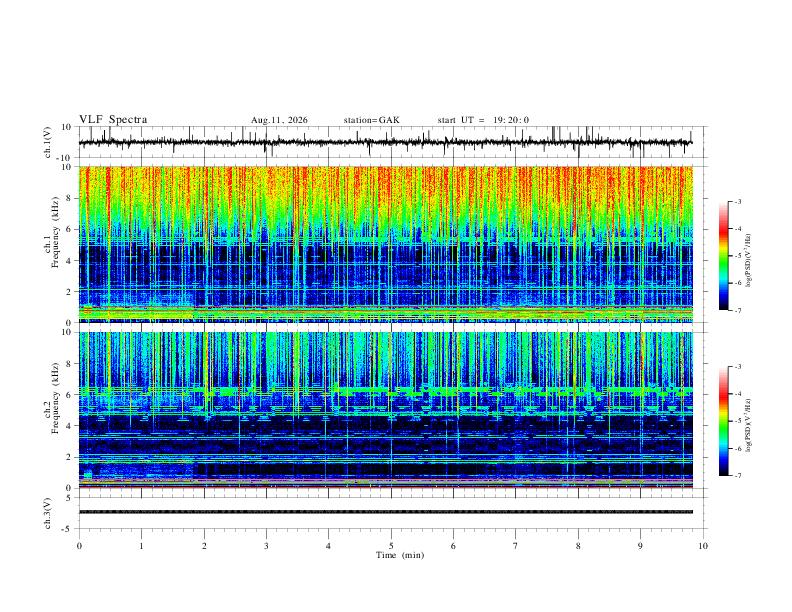Click the start UT 19:20:0 label
The width and height of the screenshot is (792, 612).
pyautogui.click(x=483, y=120)
